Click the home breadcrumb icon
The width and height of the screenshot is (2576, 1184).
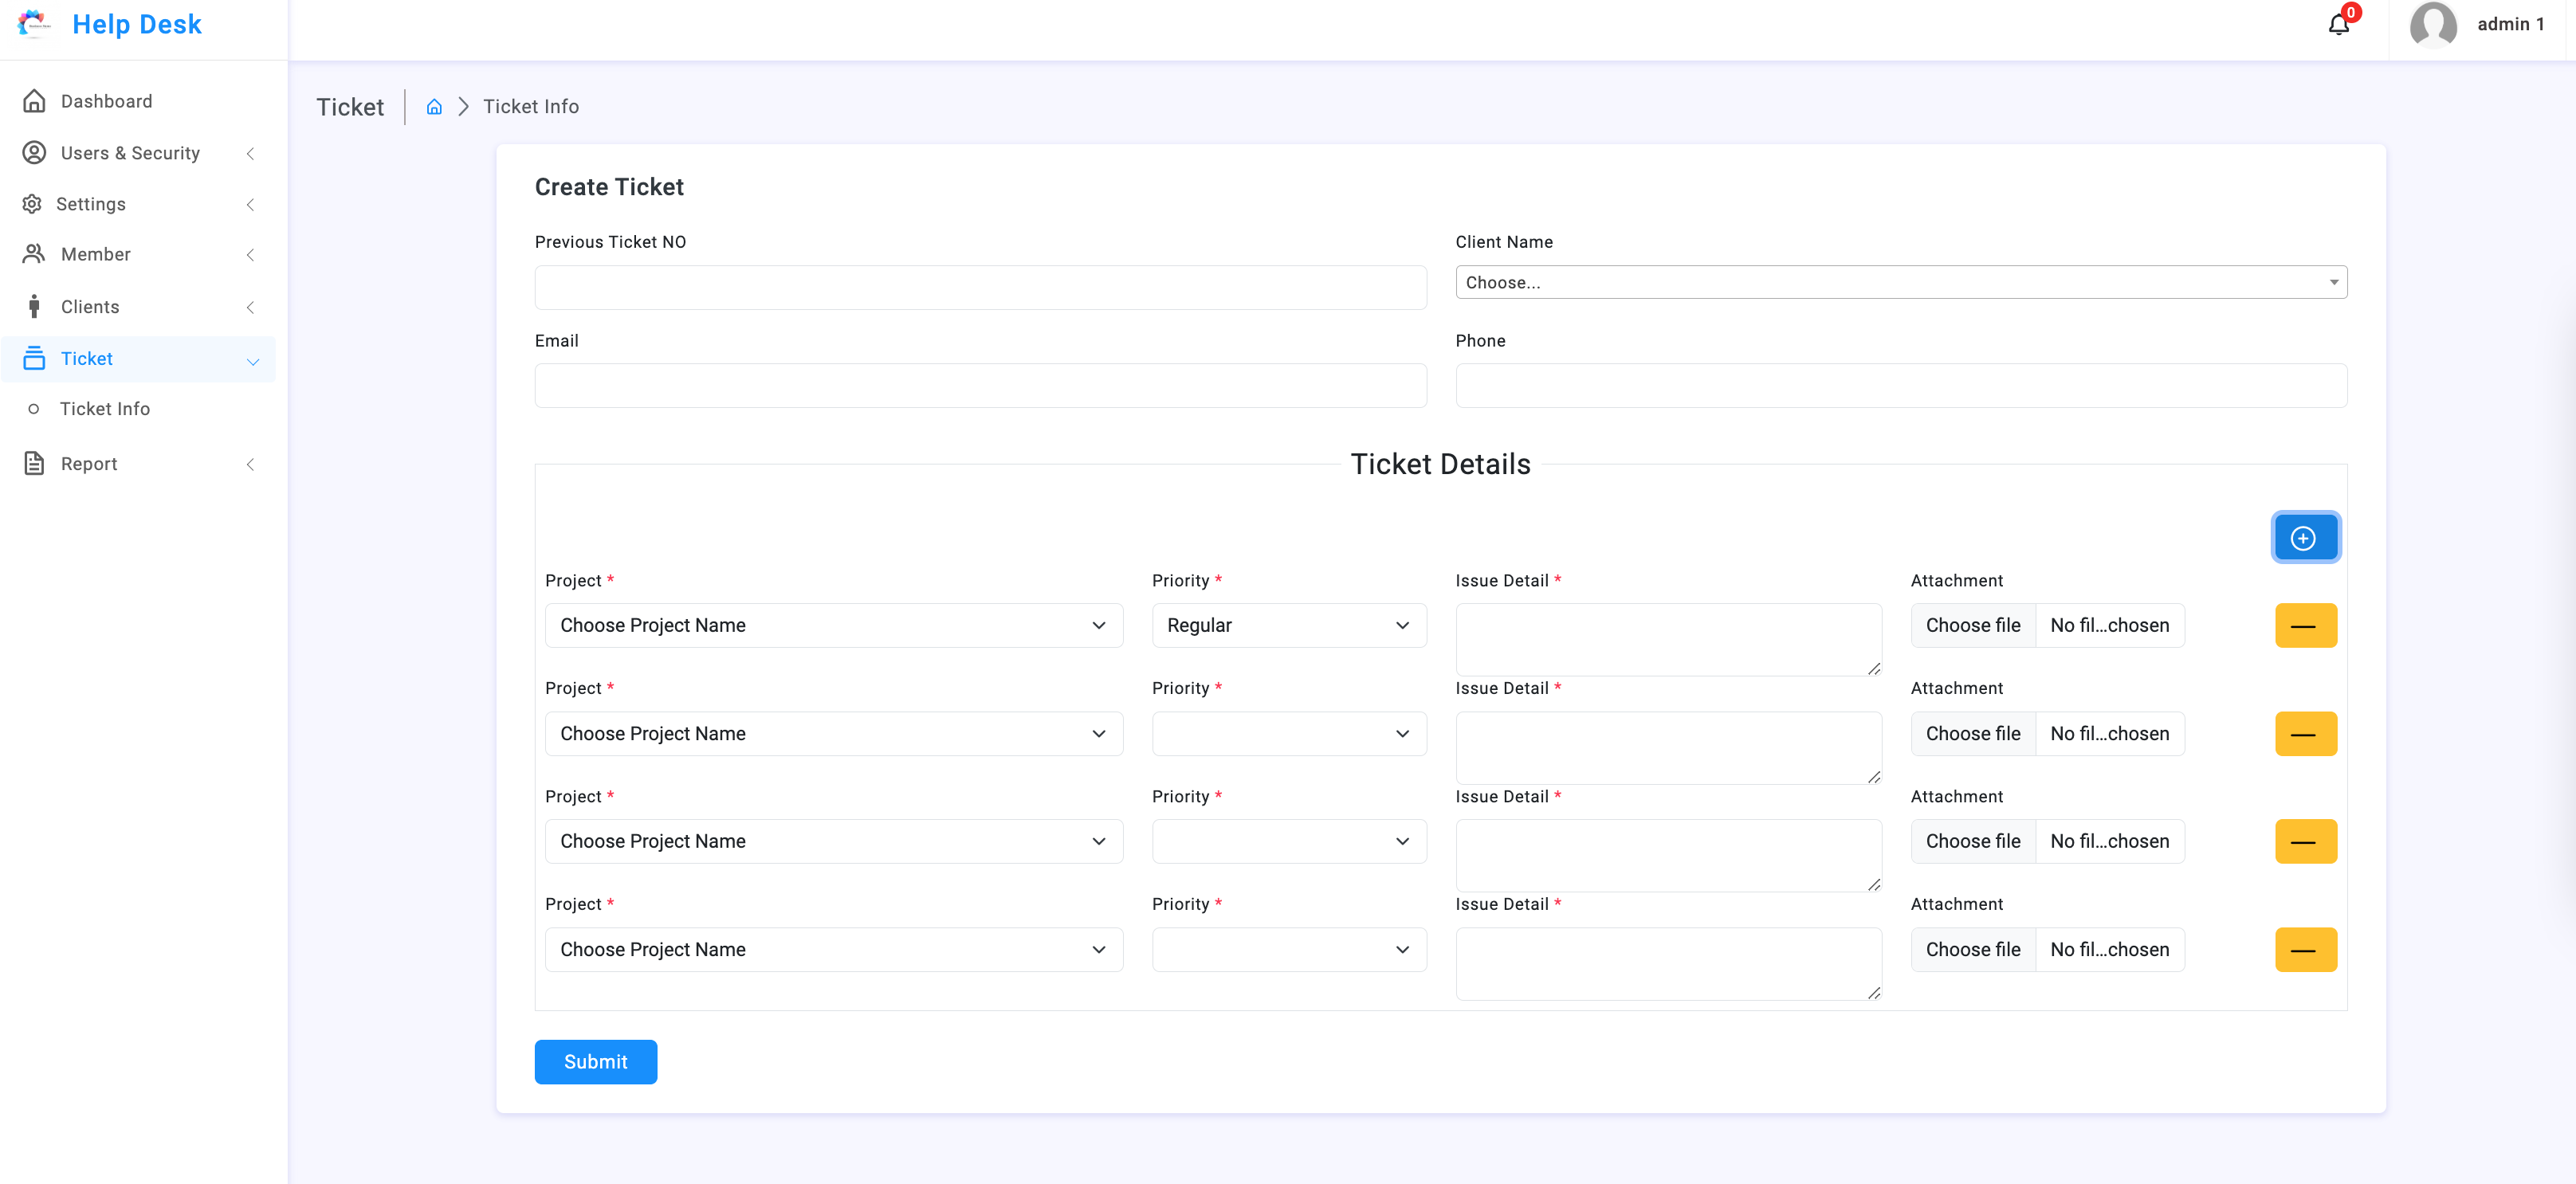(x=434, y=107)
